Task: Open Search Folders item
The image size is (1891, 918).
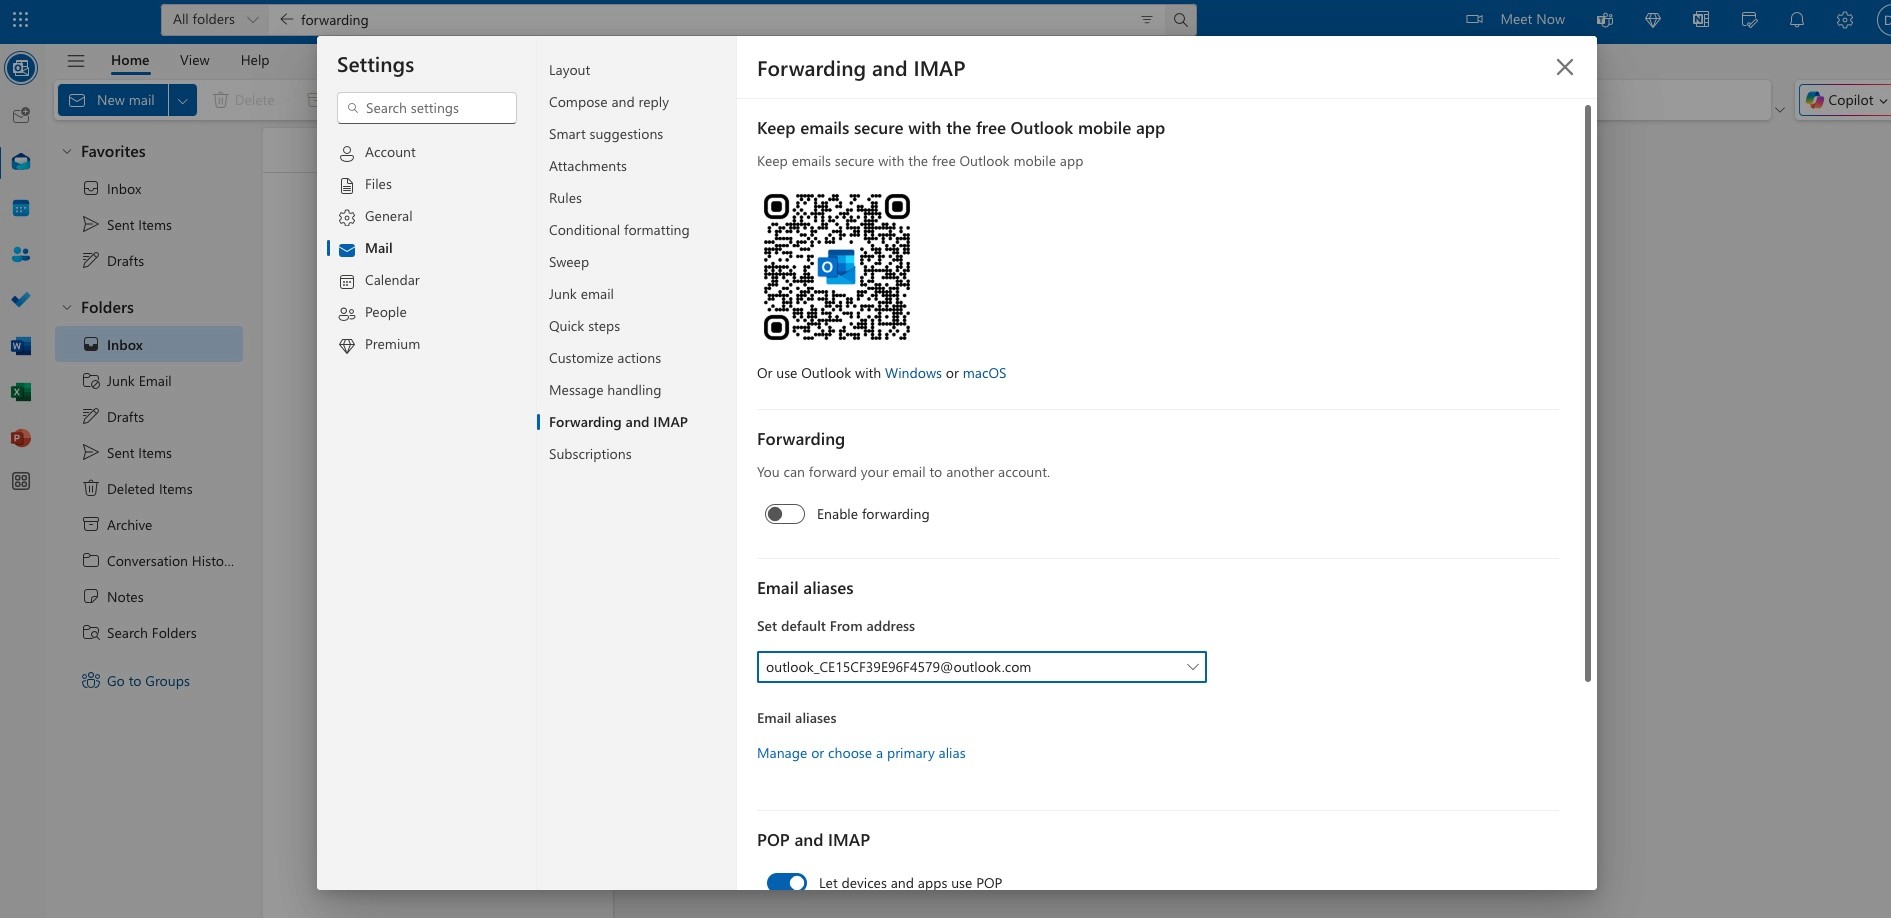Action: click(149, 633)
